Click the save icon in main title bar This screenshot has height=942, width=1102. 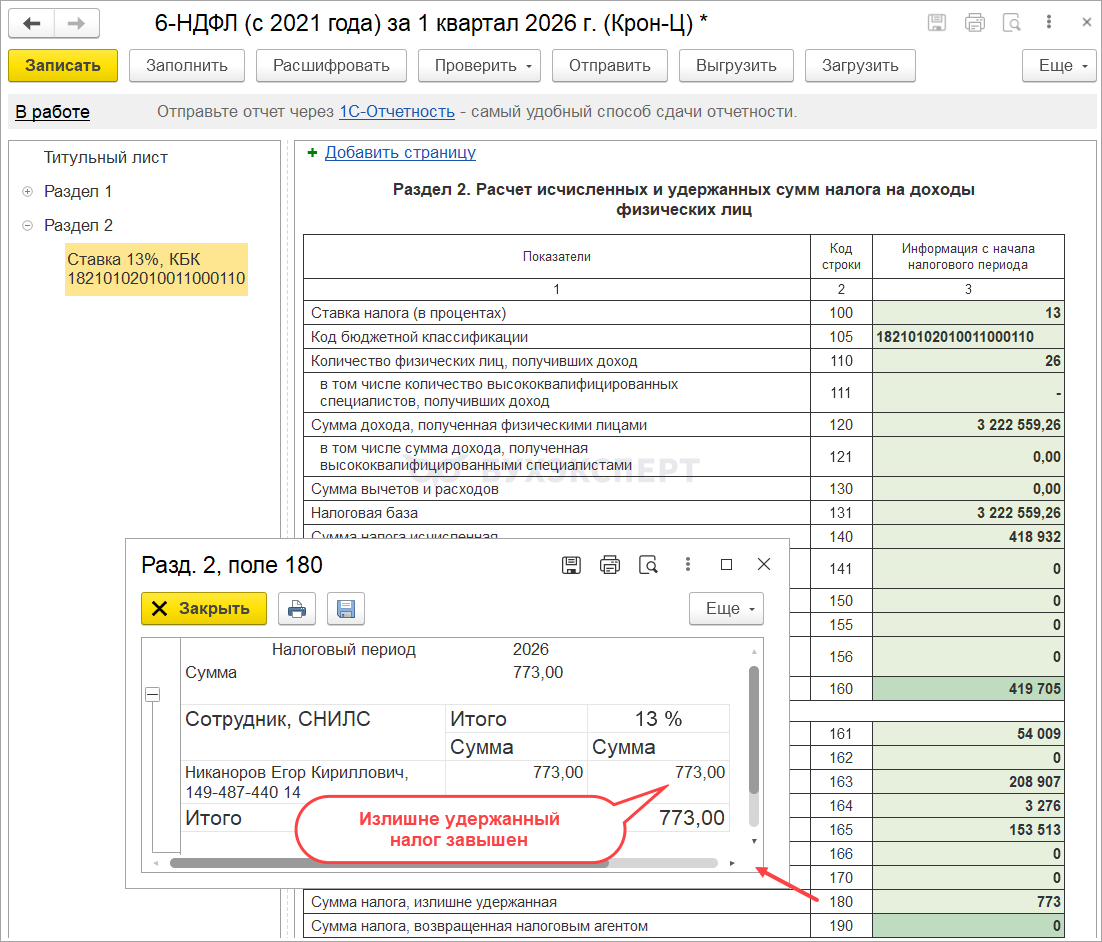click(937, 24)
